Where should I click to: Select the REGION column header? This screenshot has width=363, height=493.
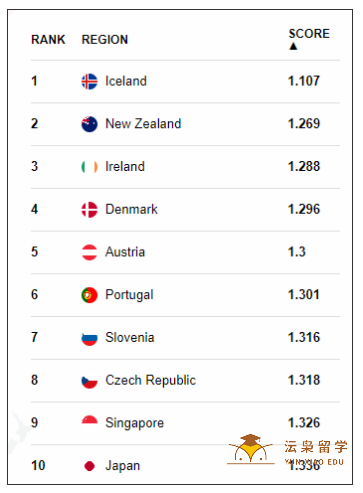(105, 40)
